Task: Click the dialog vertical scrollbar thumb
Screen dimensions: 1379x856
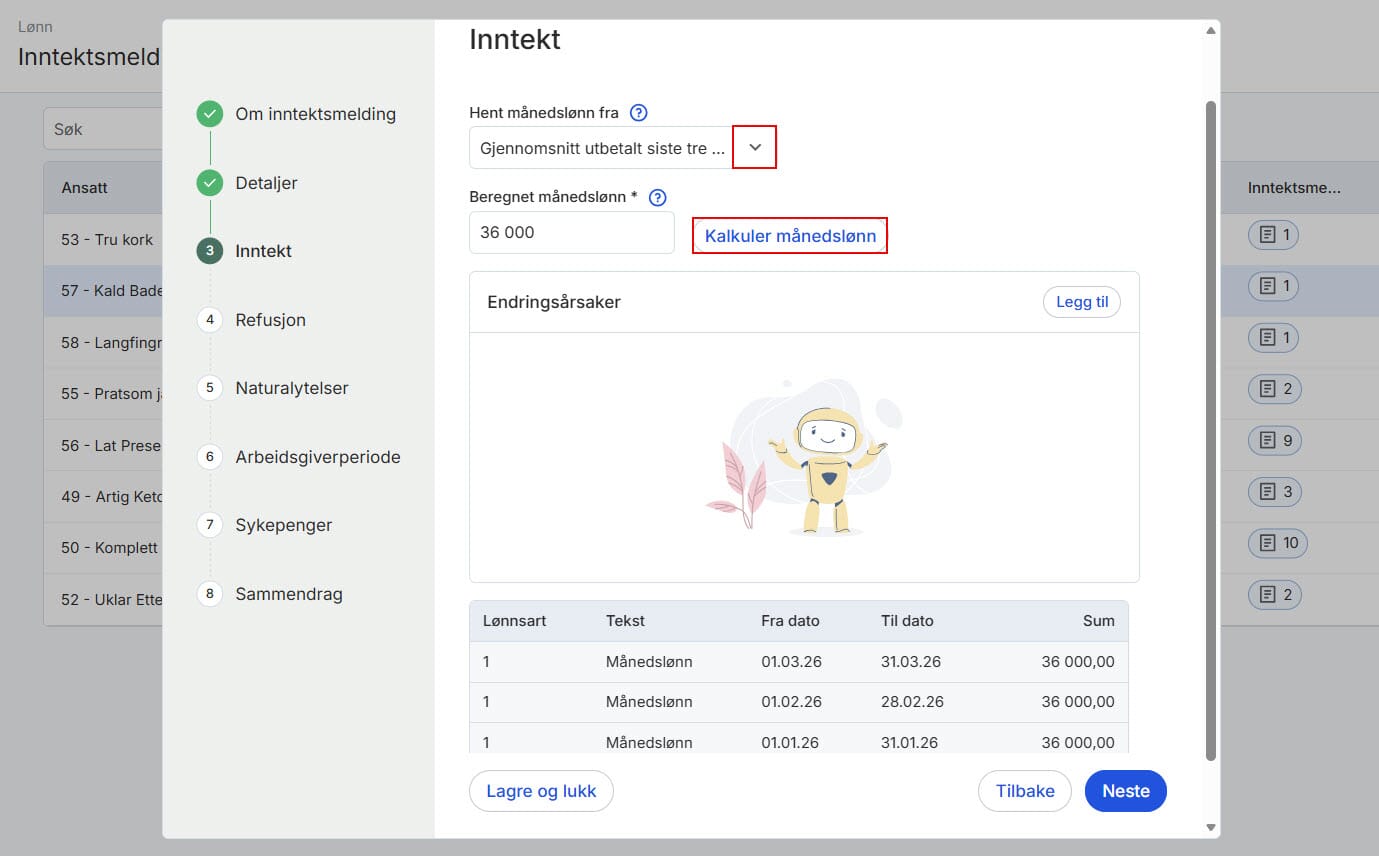Action: pos(1211,430)
